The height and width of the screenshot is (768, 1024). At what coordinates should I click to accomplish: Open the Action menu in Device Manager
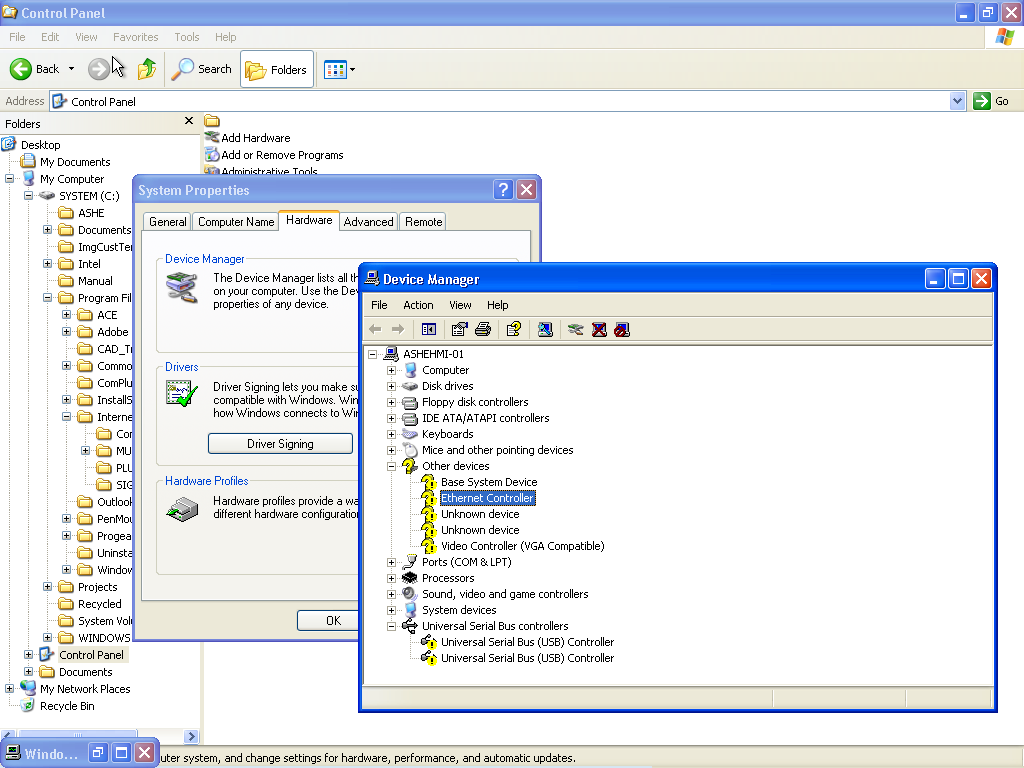pos(418,305)
